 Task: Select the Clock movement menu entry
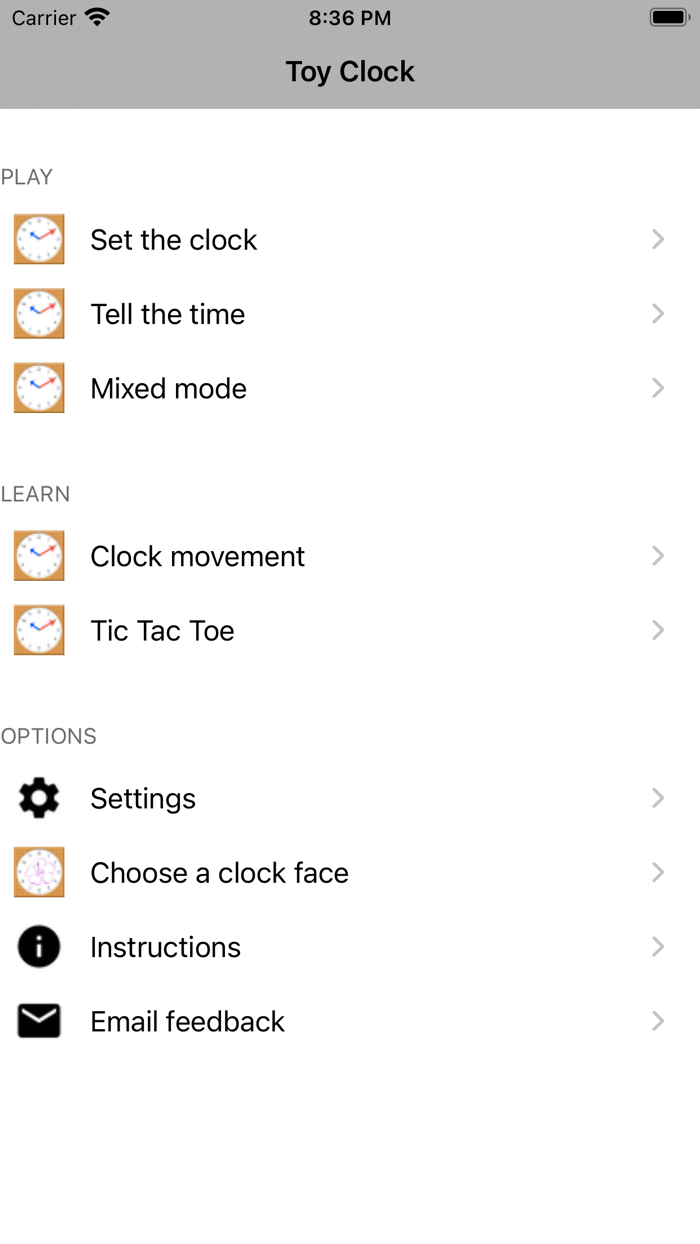point(198,556)
